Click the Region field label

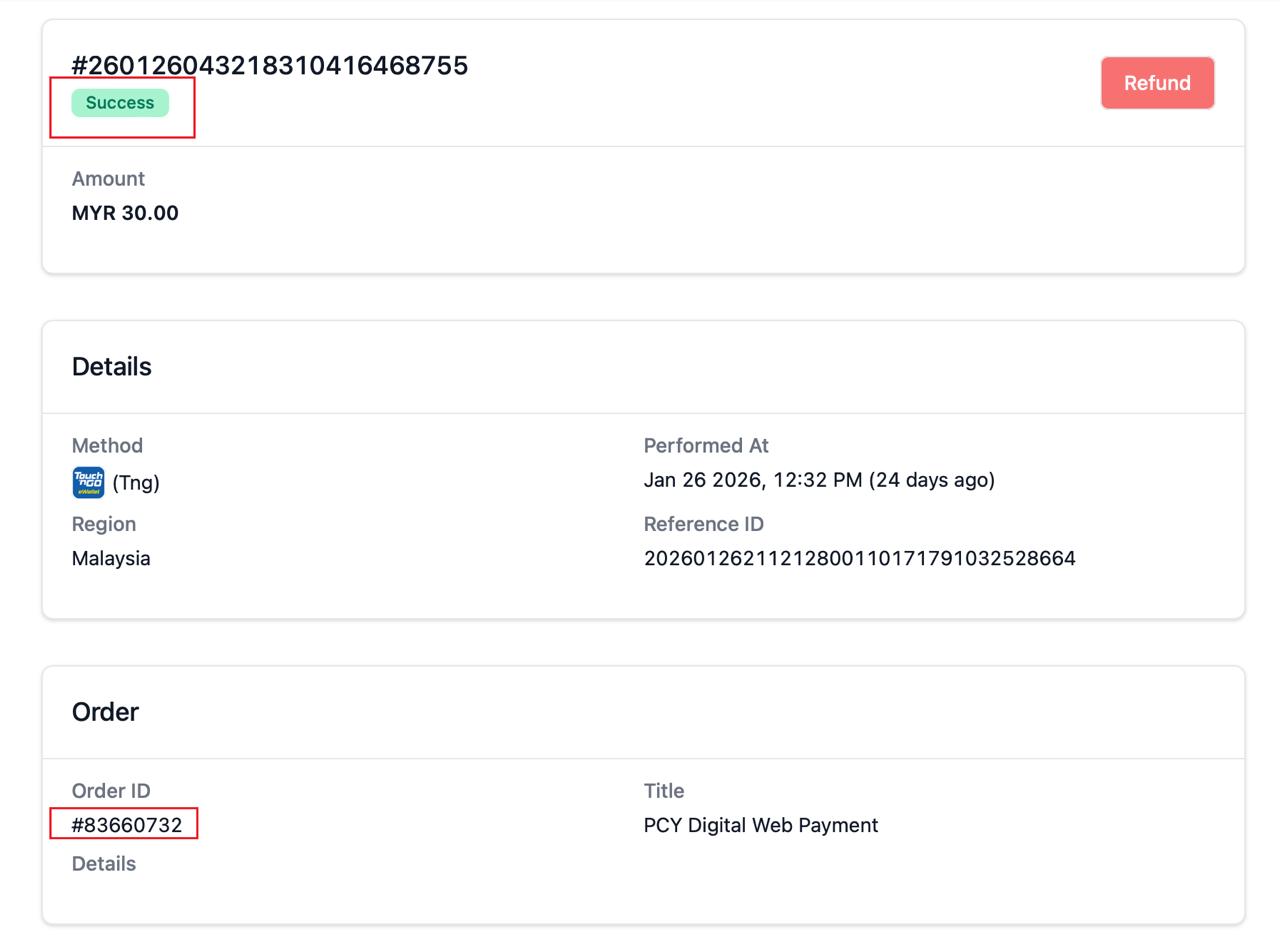click(x=104, y=524)
